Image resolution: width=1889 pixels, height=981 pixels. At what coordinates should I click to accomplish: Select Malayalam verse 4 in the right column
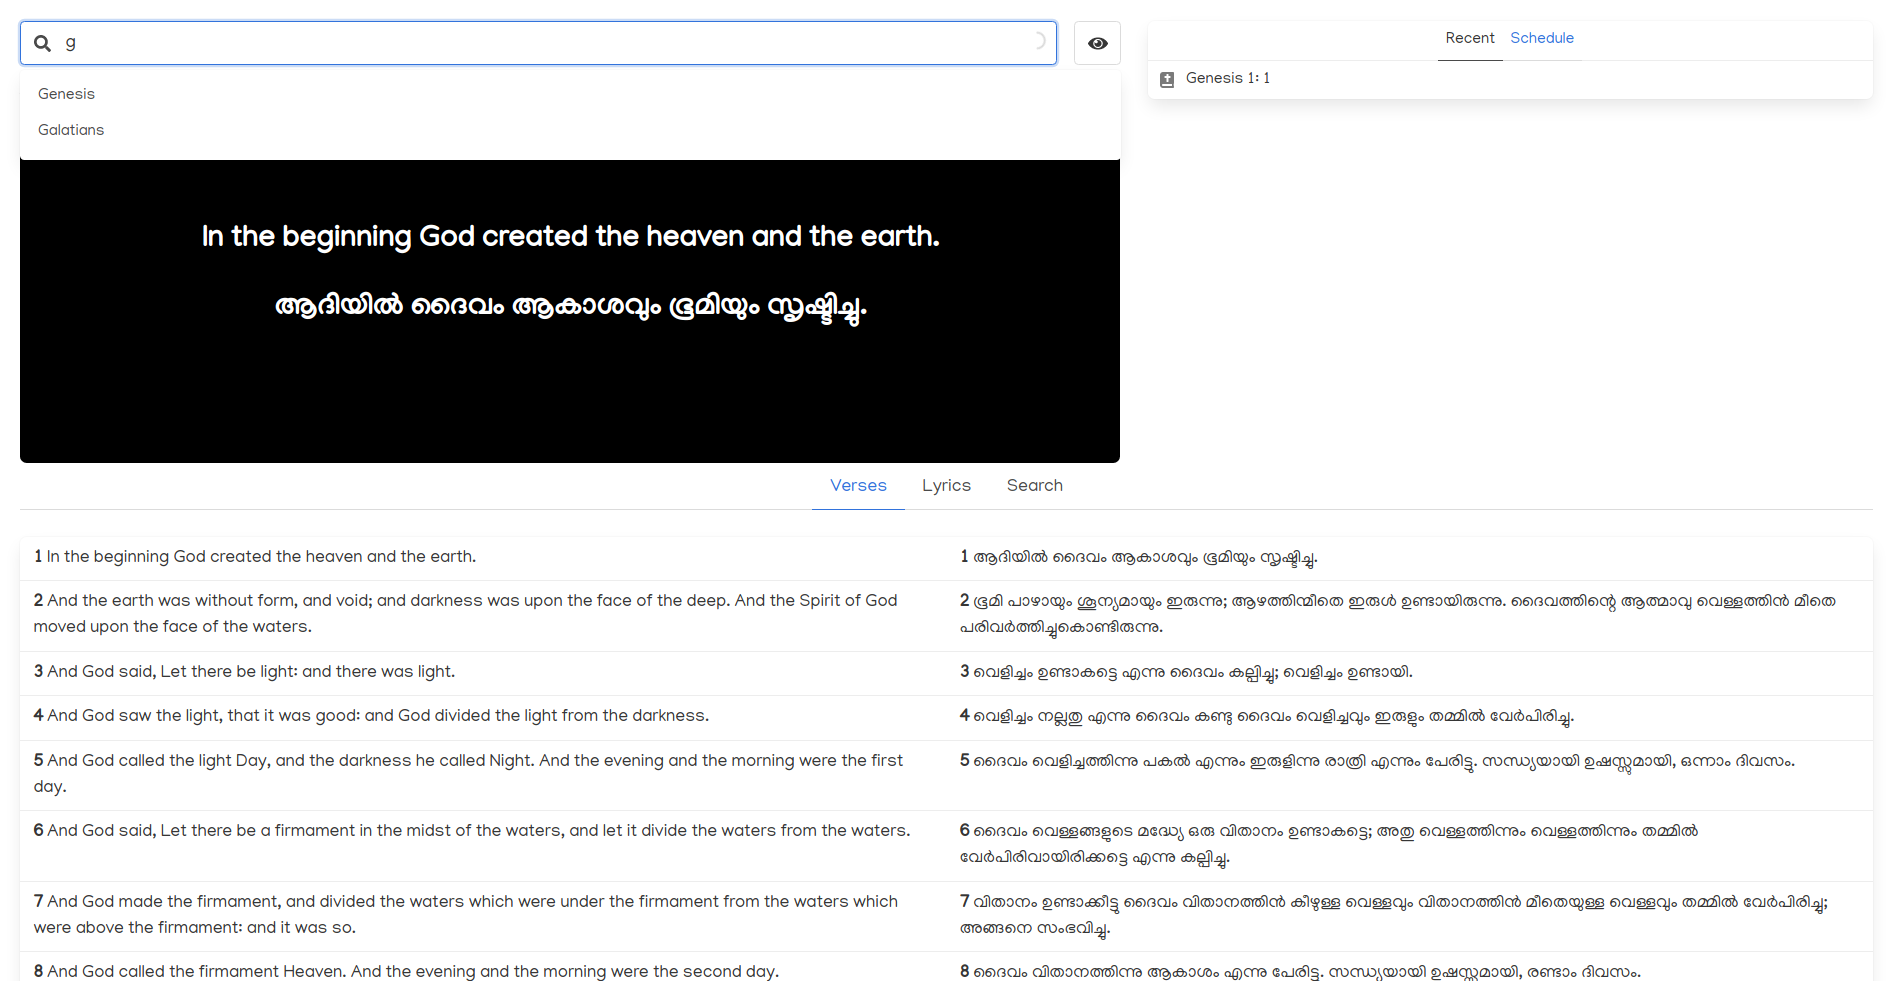pyautogui.click(x=1409, y=716)
